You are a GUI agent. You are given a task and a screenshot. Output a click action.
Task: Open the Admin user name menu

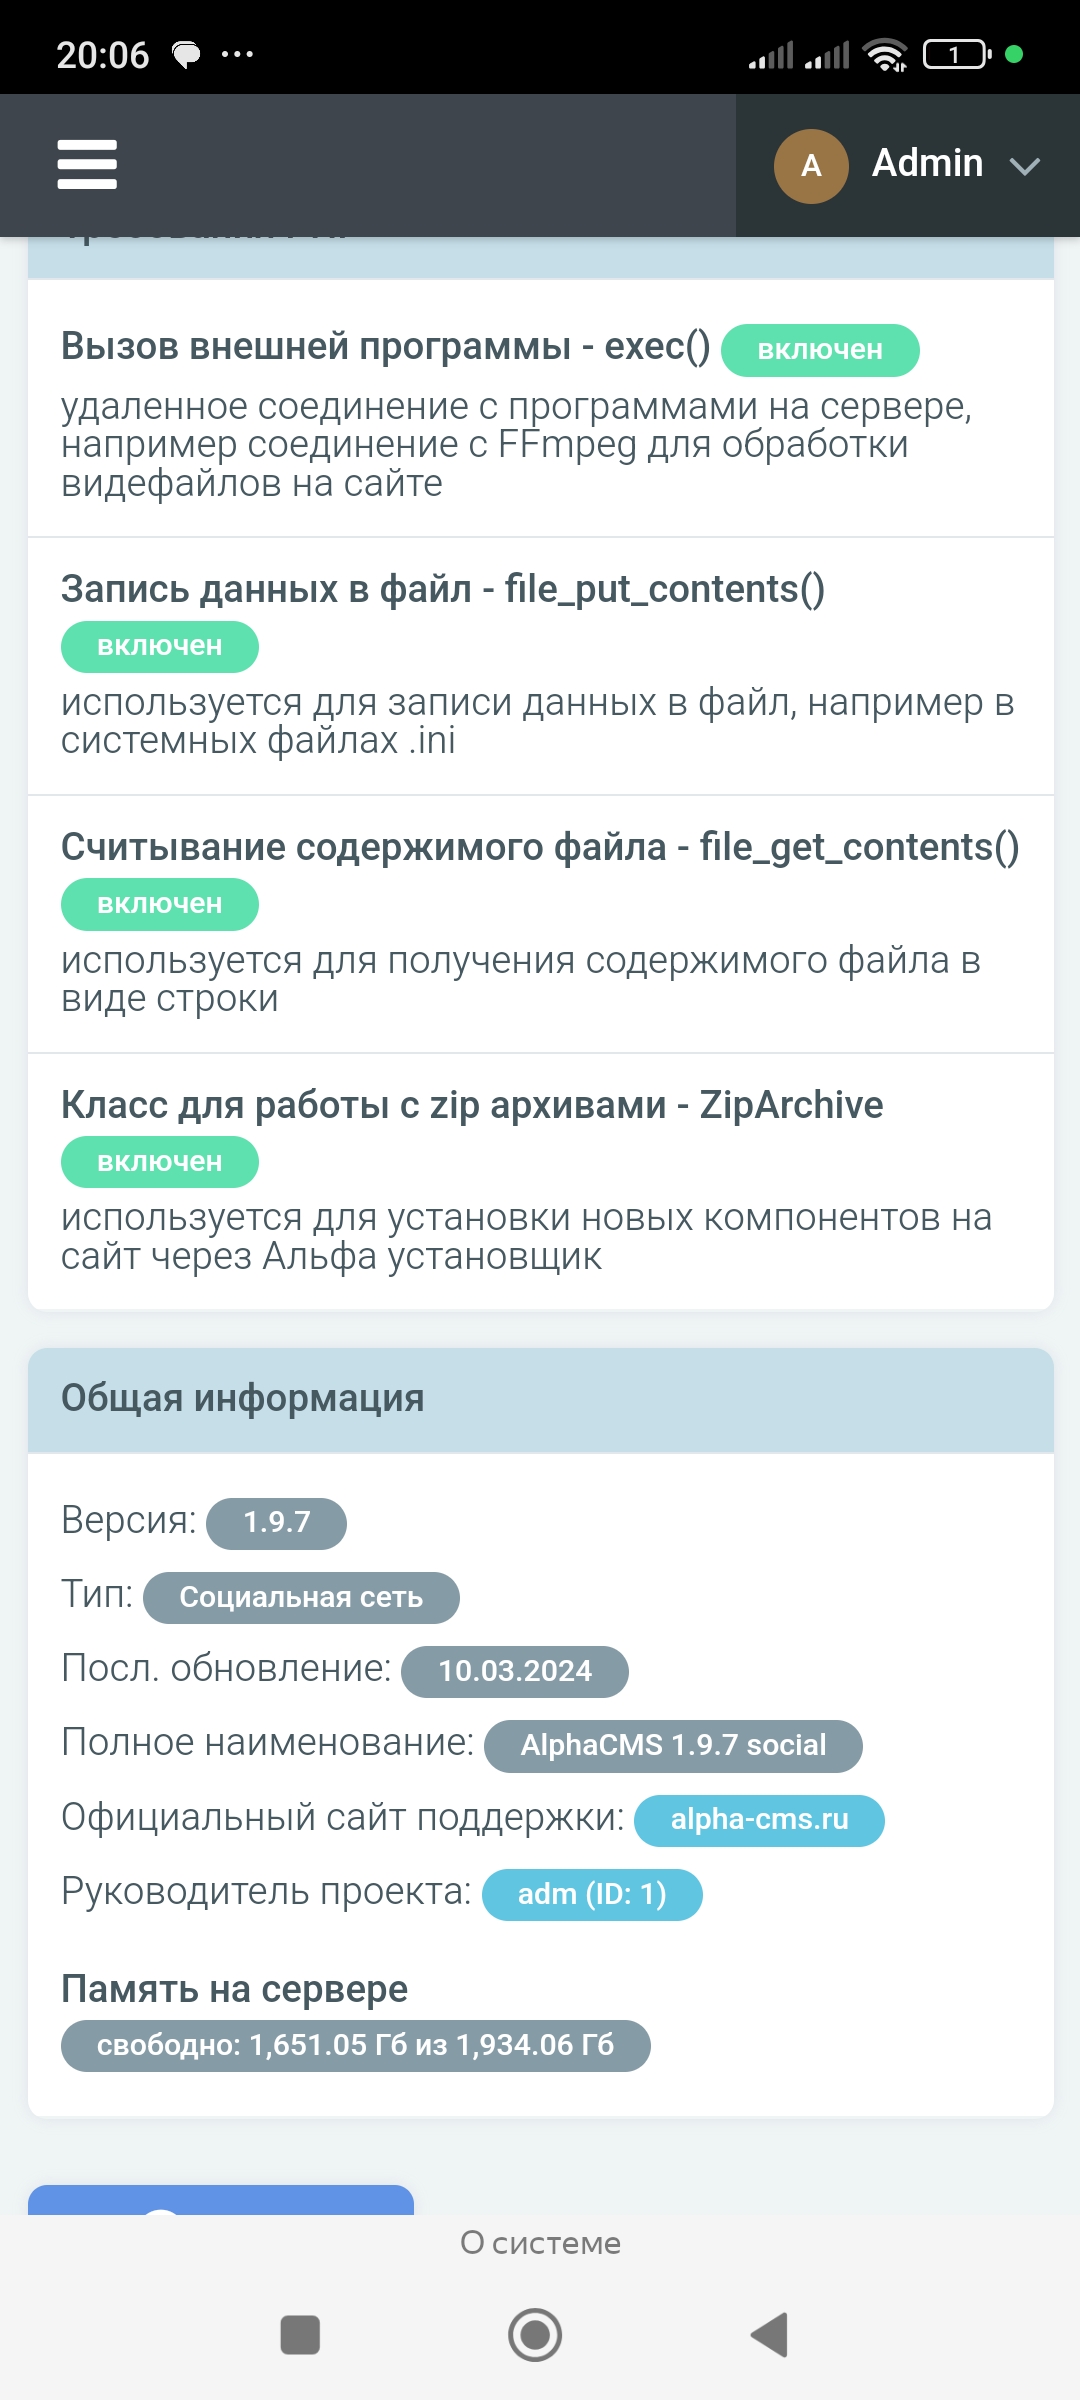(x=927, y=164)
